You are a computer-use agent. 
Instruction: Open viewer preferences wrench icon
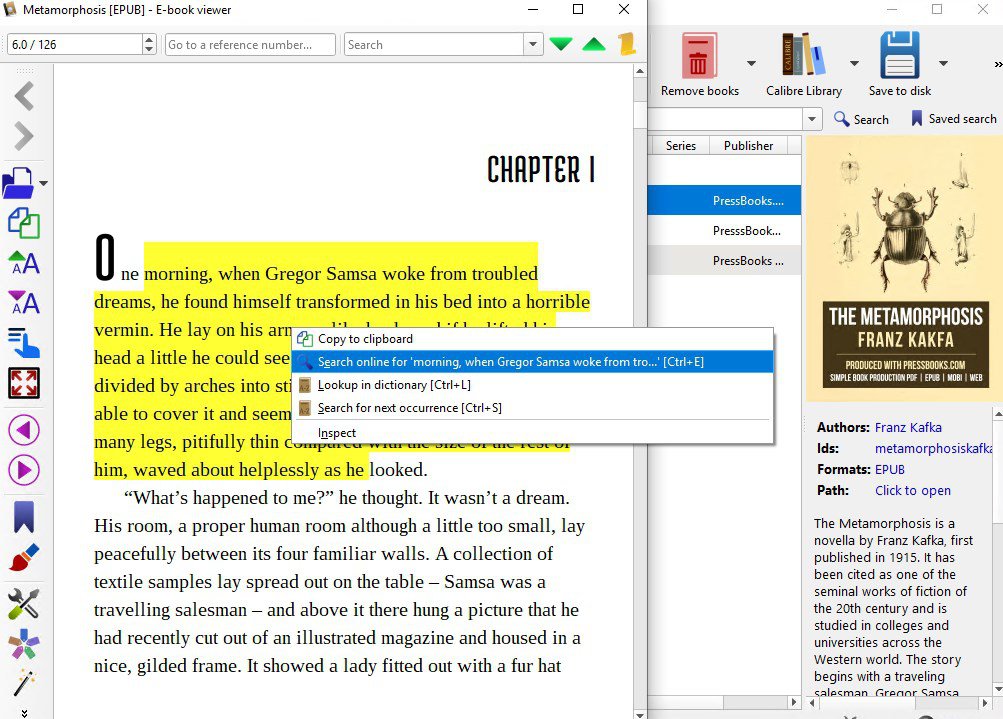24,603
